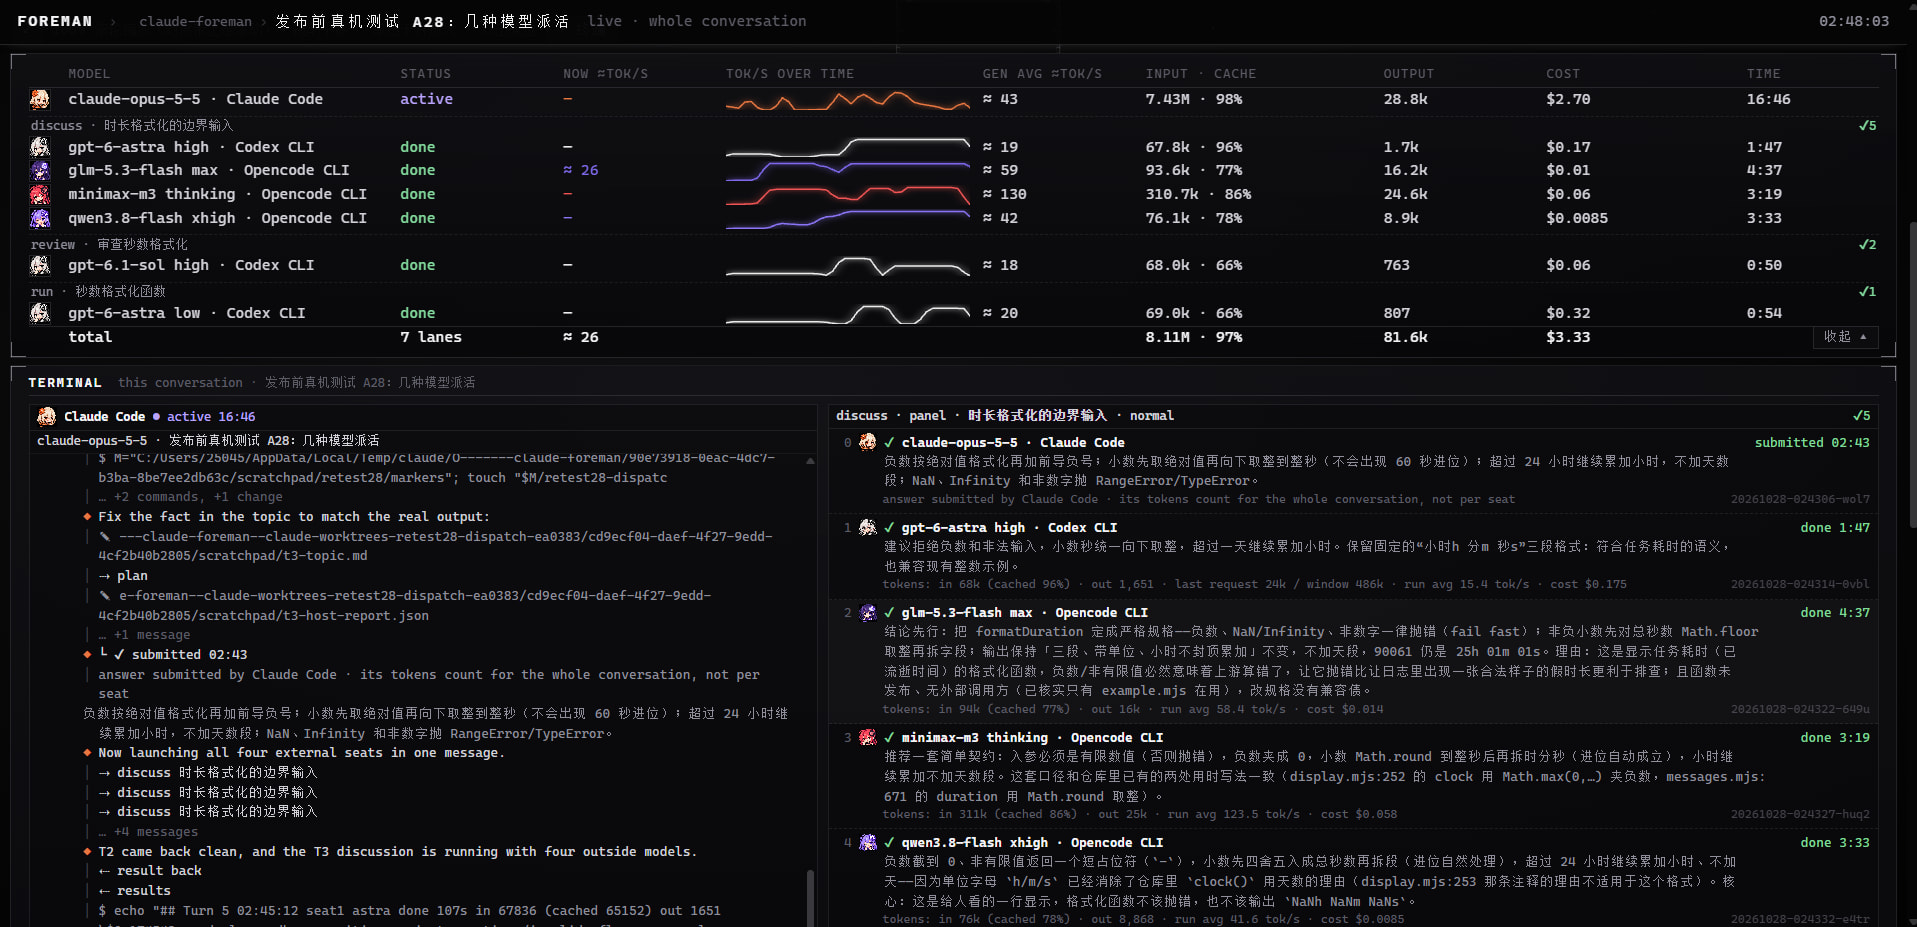Expand the '+4 messages' collapsed line
1917x927 pixels.
[x=148, y=832]
